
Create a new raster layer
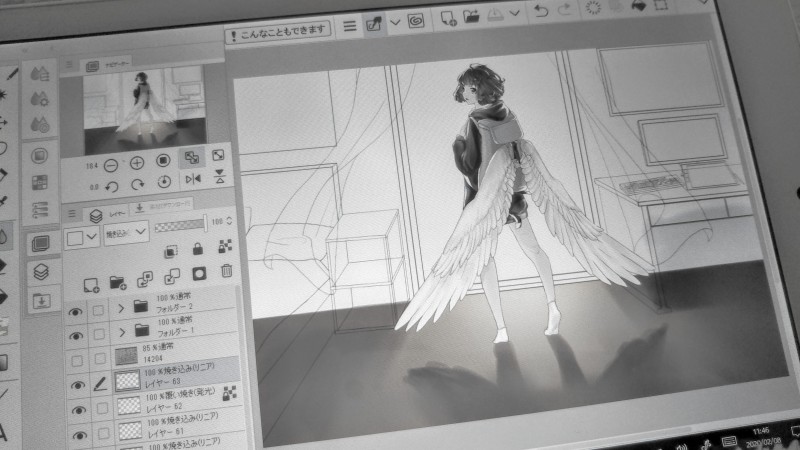91,286
